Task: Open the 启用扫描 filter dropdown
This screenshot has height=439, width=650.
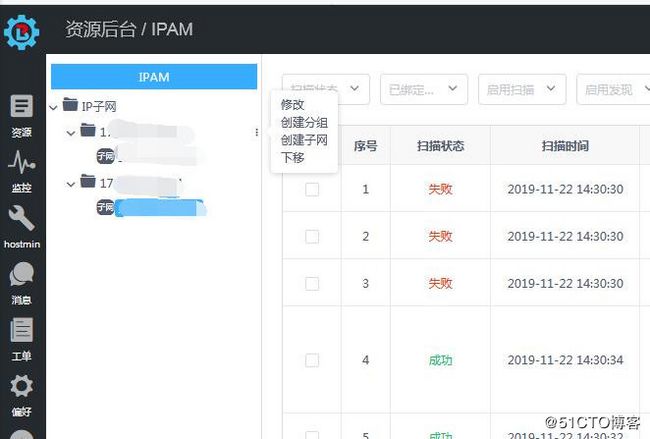Action: point(522,89)
